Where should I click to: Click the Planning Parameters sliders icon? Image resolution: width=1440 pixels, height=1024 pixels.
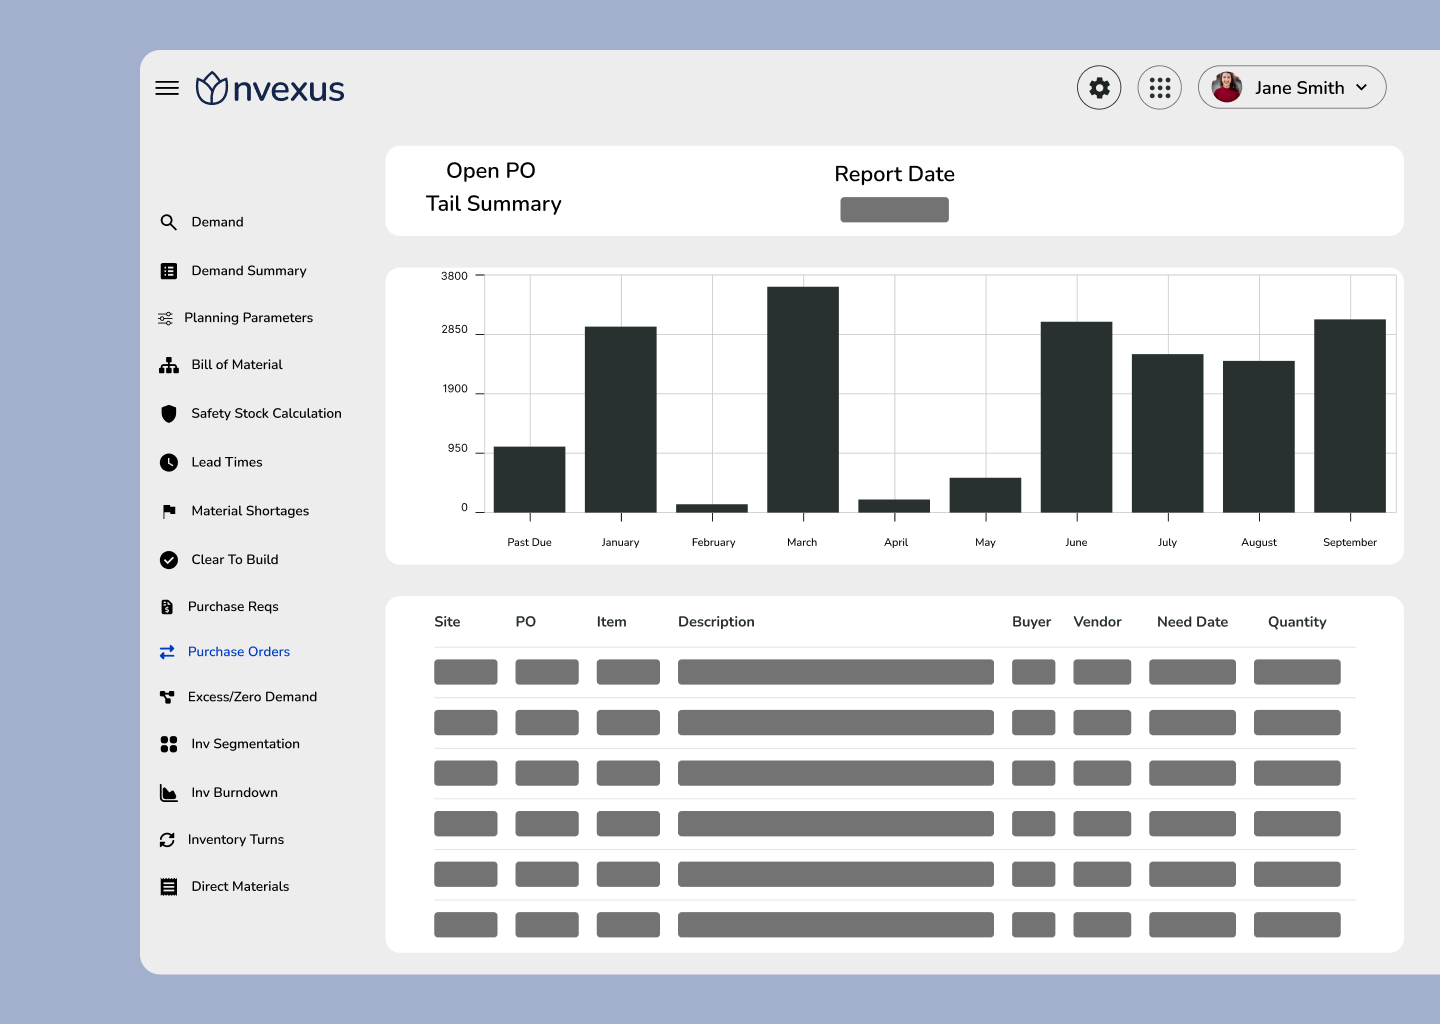(165, 318)
